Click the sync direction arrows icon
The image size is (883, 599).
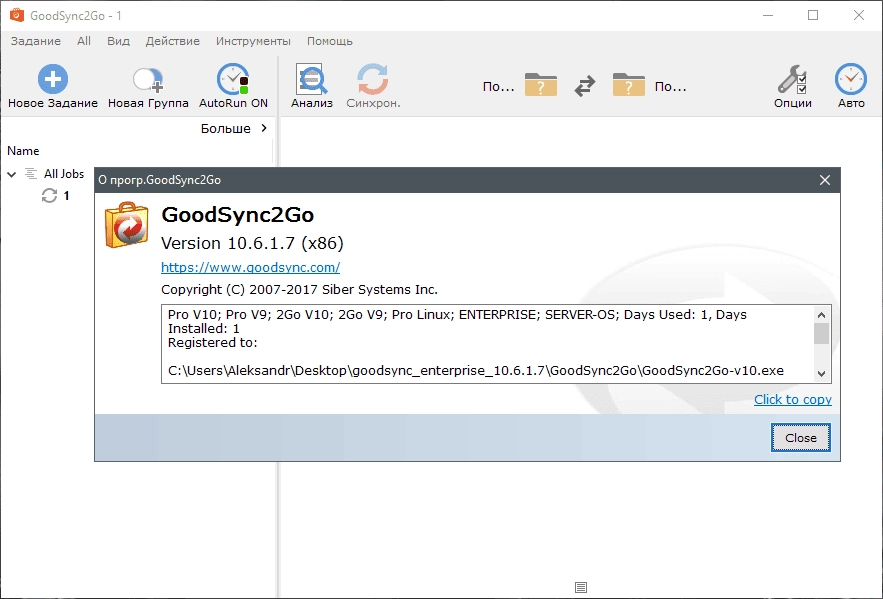[x=585, y=86]
